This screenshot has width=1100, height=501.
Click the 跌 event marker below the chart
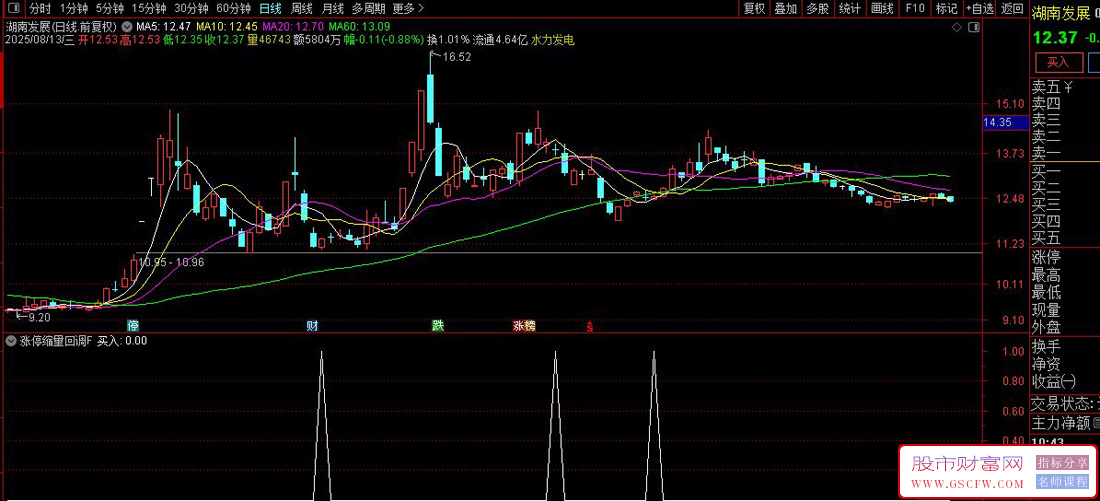point(438,326)
